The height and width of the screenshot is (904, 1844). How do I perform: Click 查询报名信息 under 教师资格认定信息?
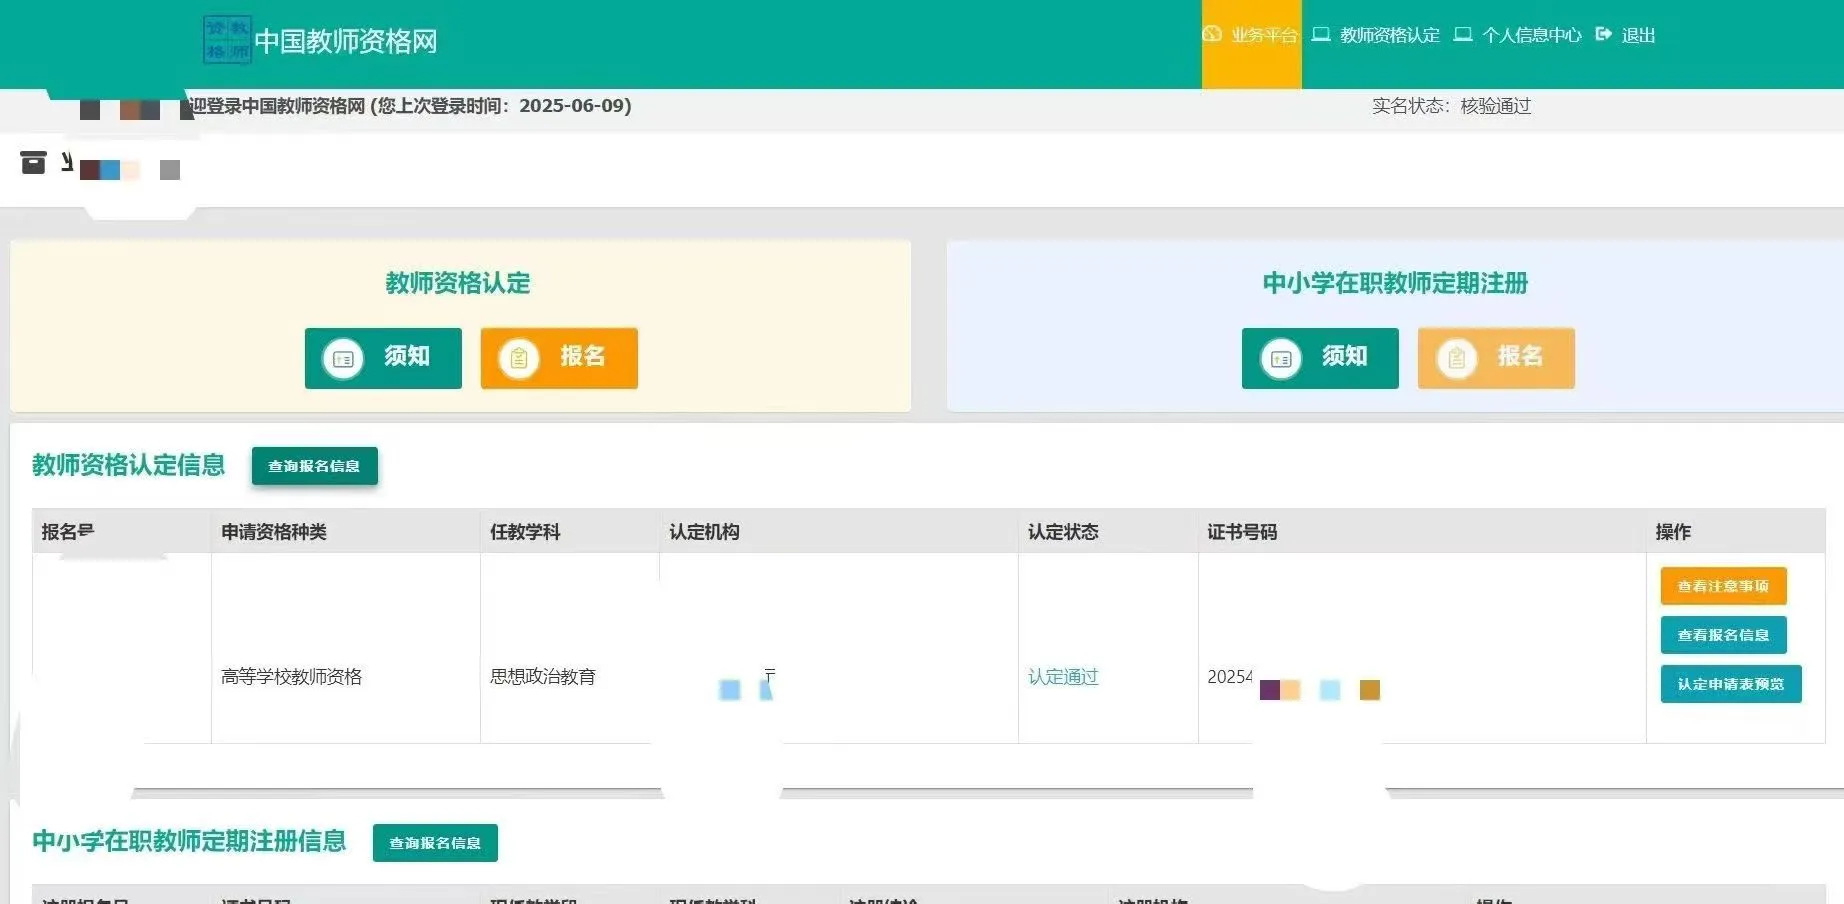314,465
